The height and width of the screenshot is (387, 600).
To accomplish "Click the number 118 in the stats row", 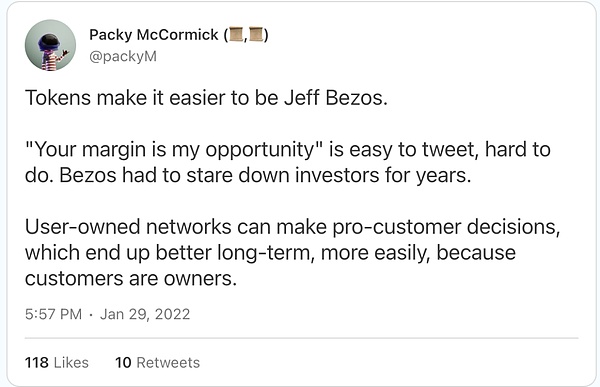I will [x=37, y=363].
